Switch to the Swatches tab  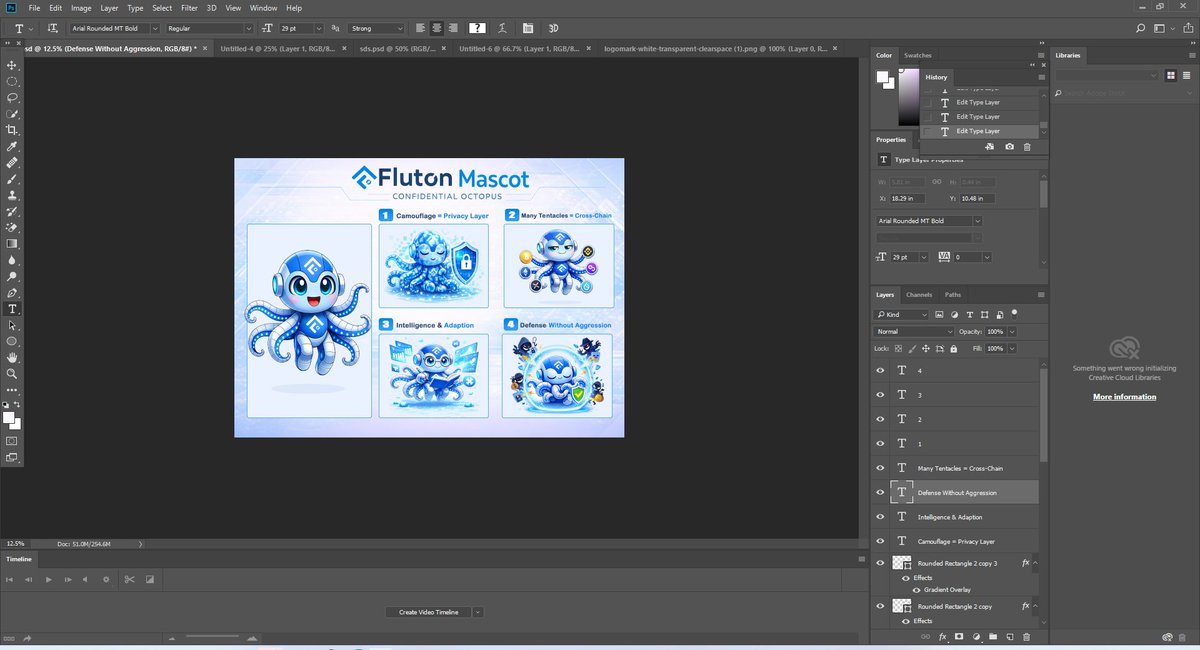(917, 55)
